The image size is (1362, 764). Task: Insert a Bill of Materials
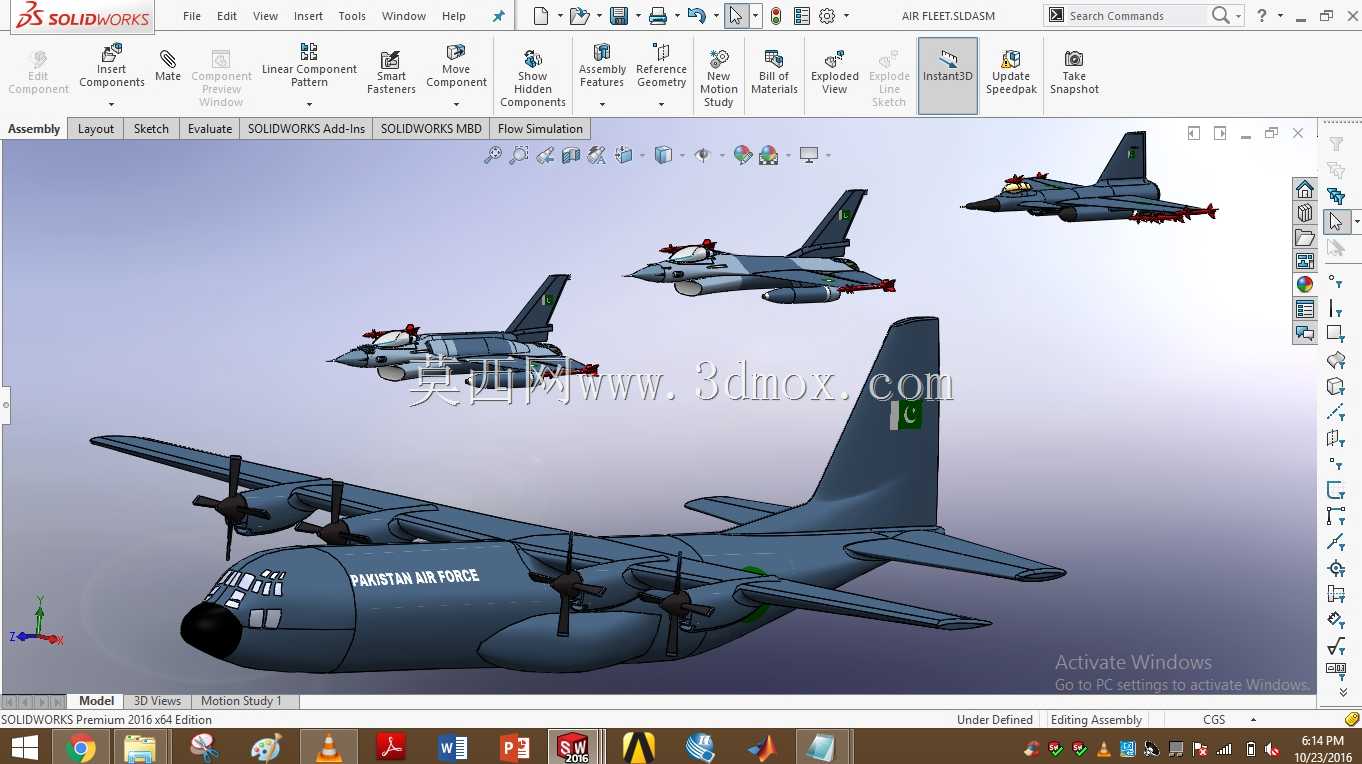(x=774, y=71)
